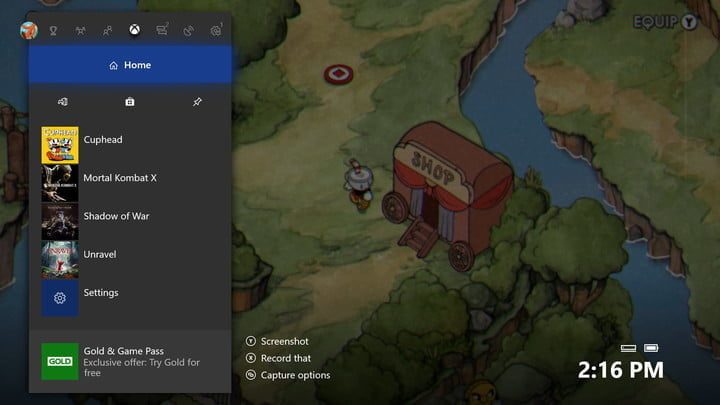The width and height of the screenshot is (720, 405).
Task: Open the profile avatar in guide
Action: pyautogui.click(x=28, y=29)
